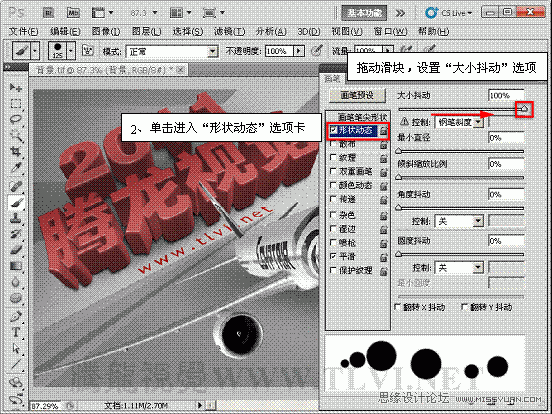
Task: Open the 不透明度 slider popup arrow
Action: [299, 51]
